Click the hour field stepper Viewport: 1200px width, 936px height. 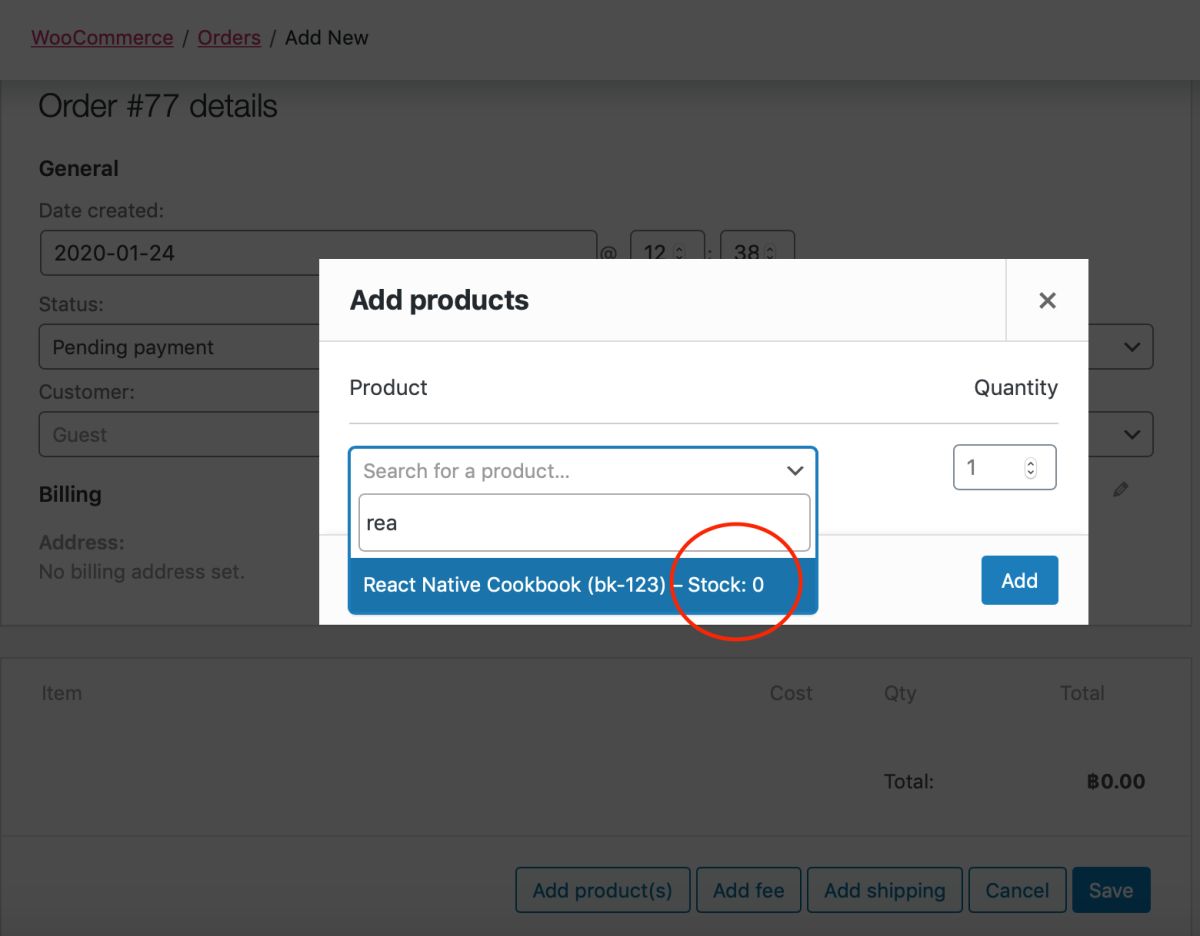[x=680, y=252]
